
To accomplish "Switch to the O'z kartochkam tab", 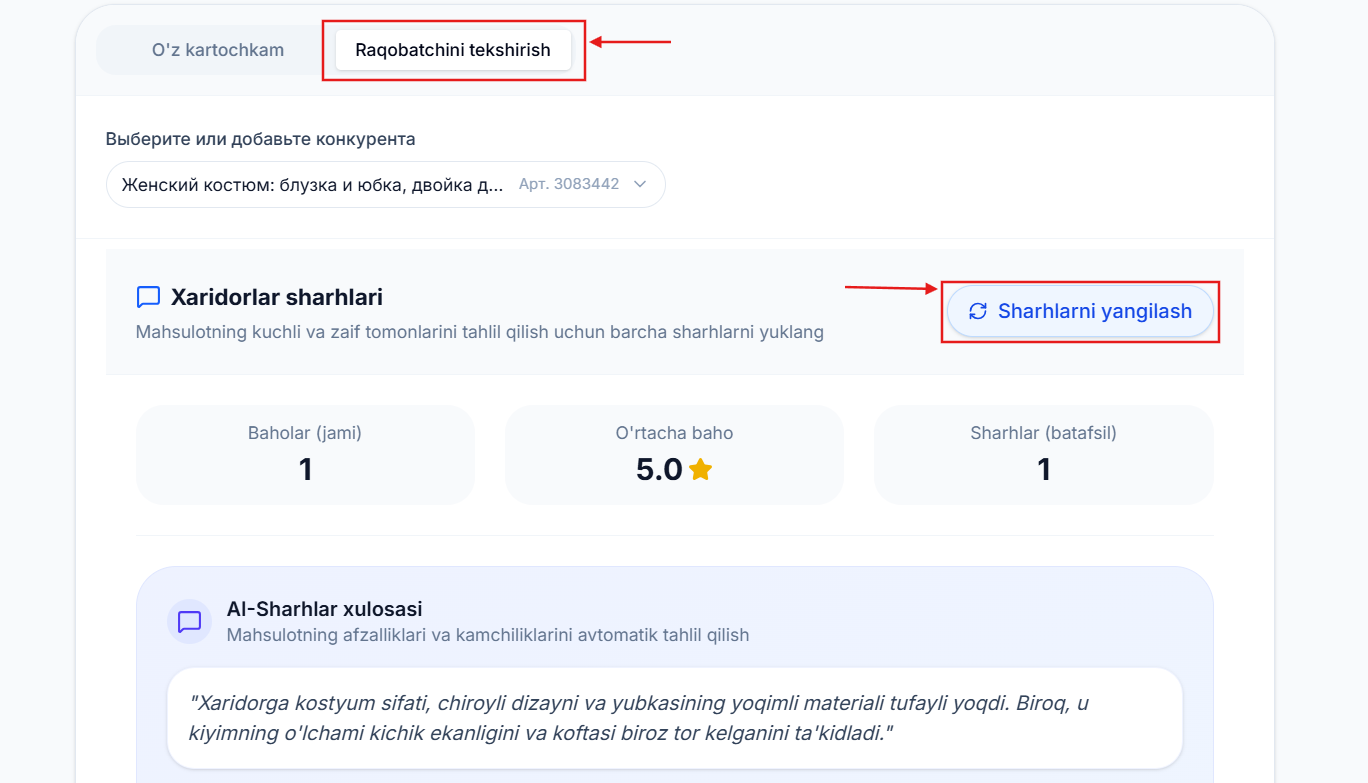I will (x=218, y=50).
